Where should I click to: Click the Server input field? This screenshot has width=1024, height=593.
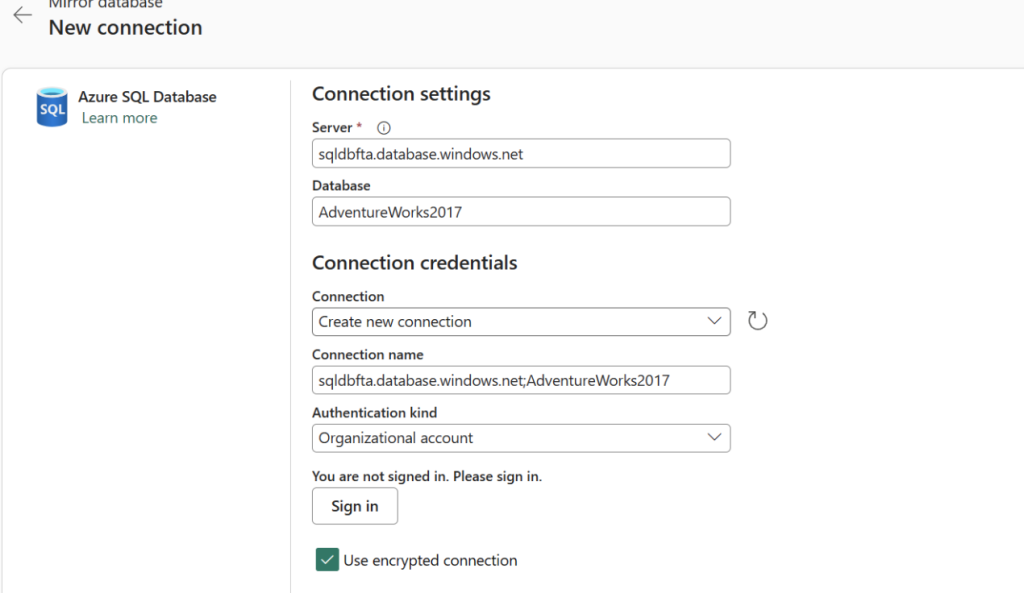click(521, 153)
